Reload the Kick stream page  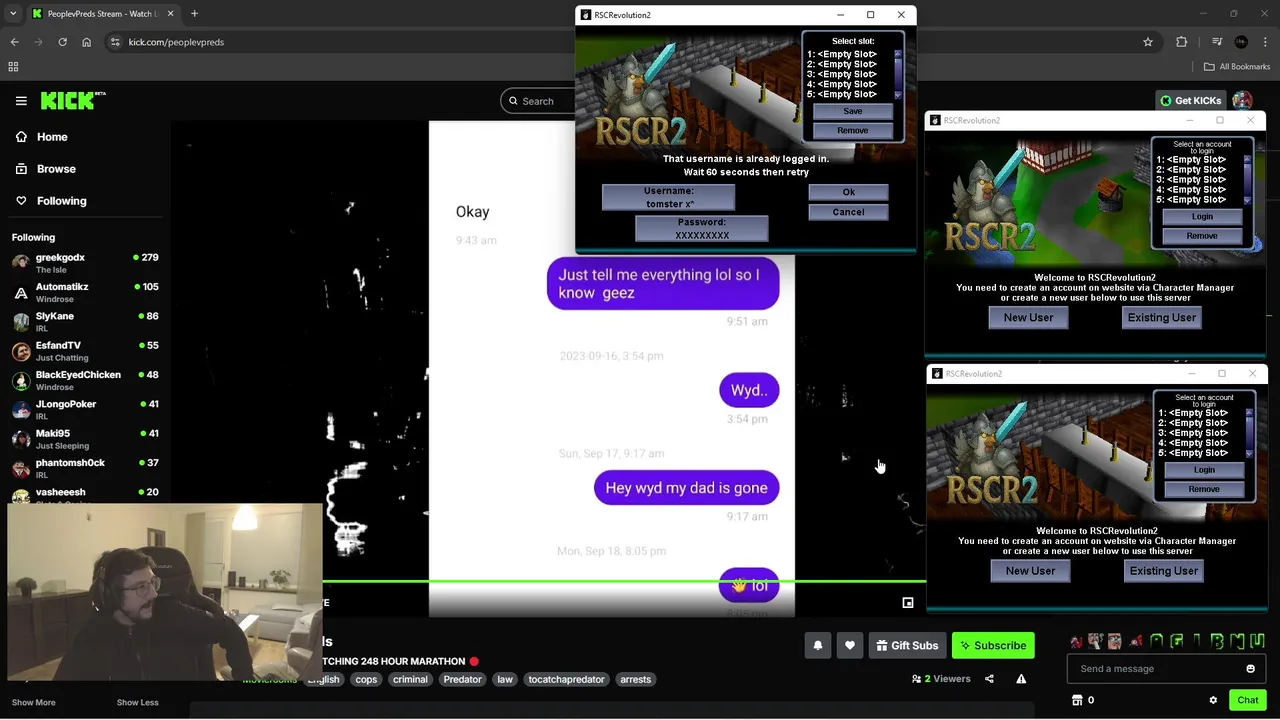coord(62,42)
